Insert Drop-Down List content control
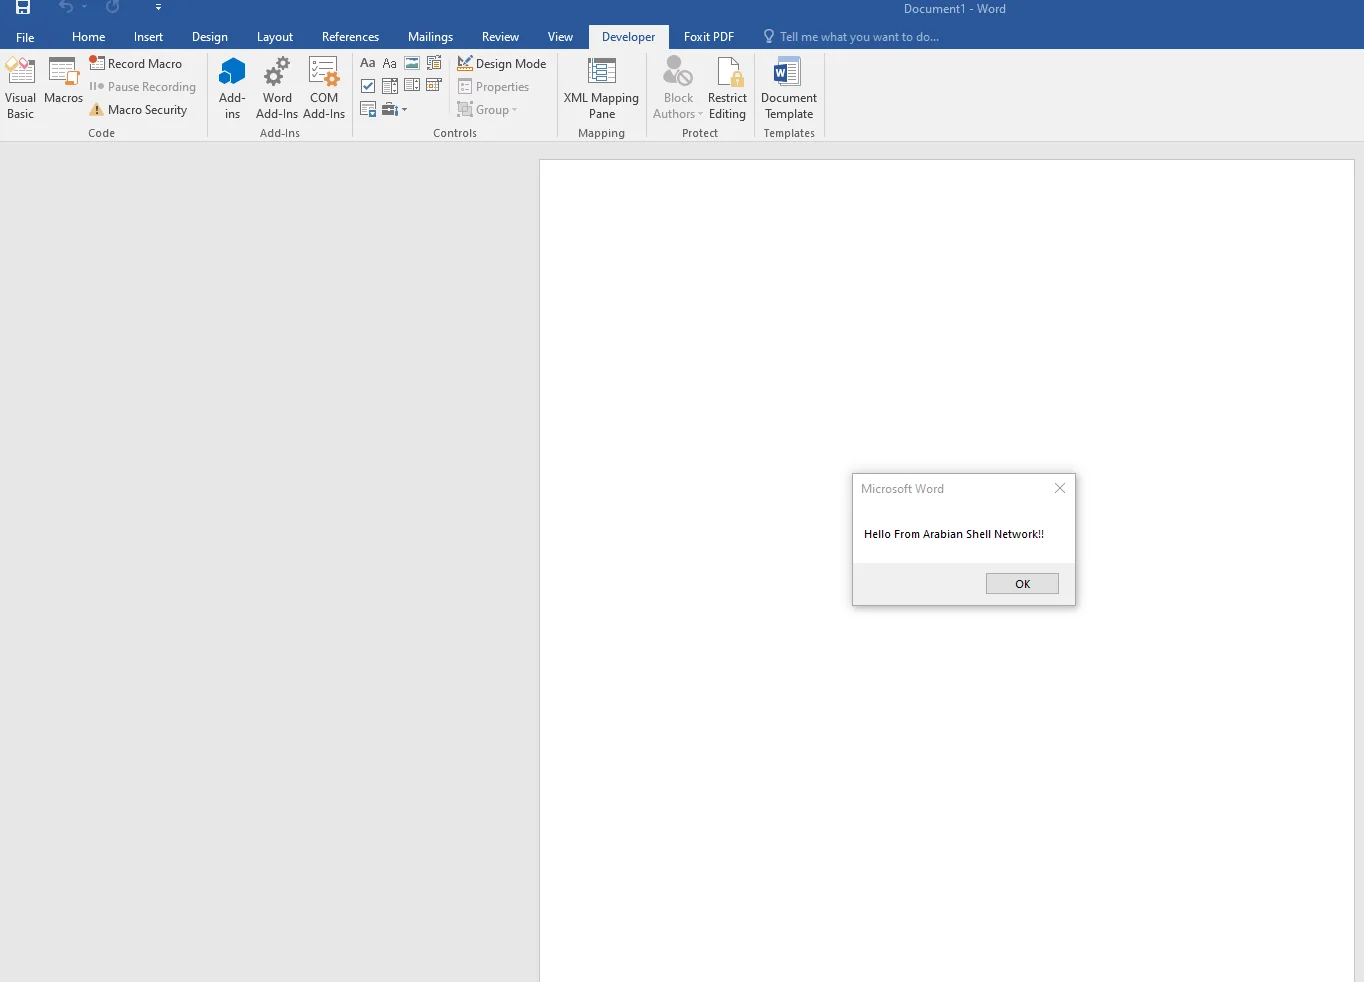 412,86
